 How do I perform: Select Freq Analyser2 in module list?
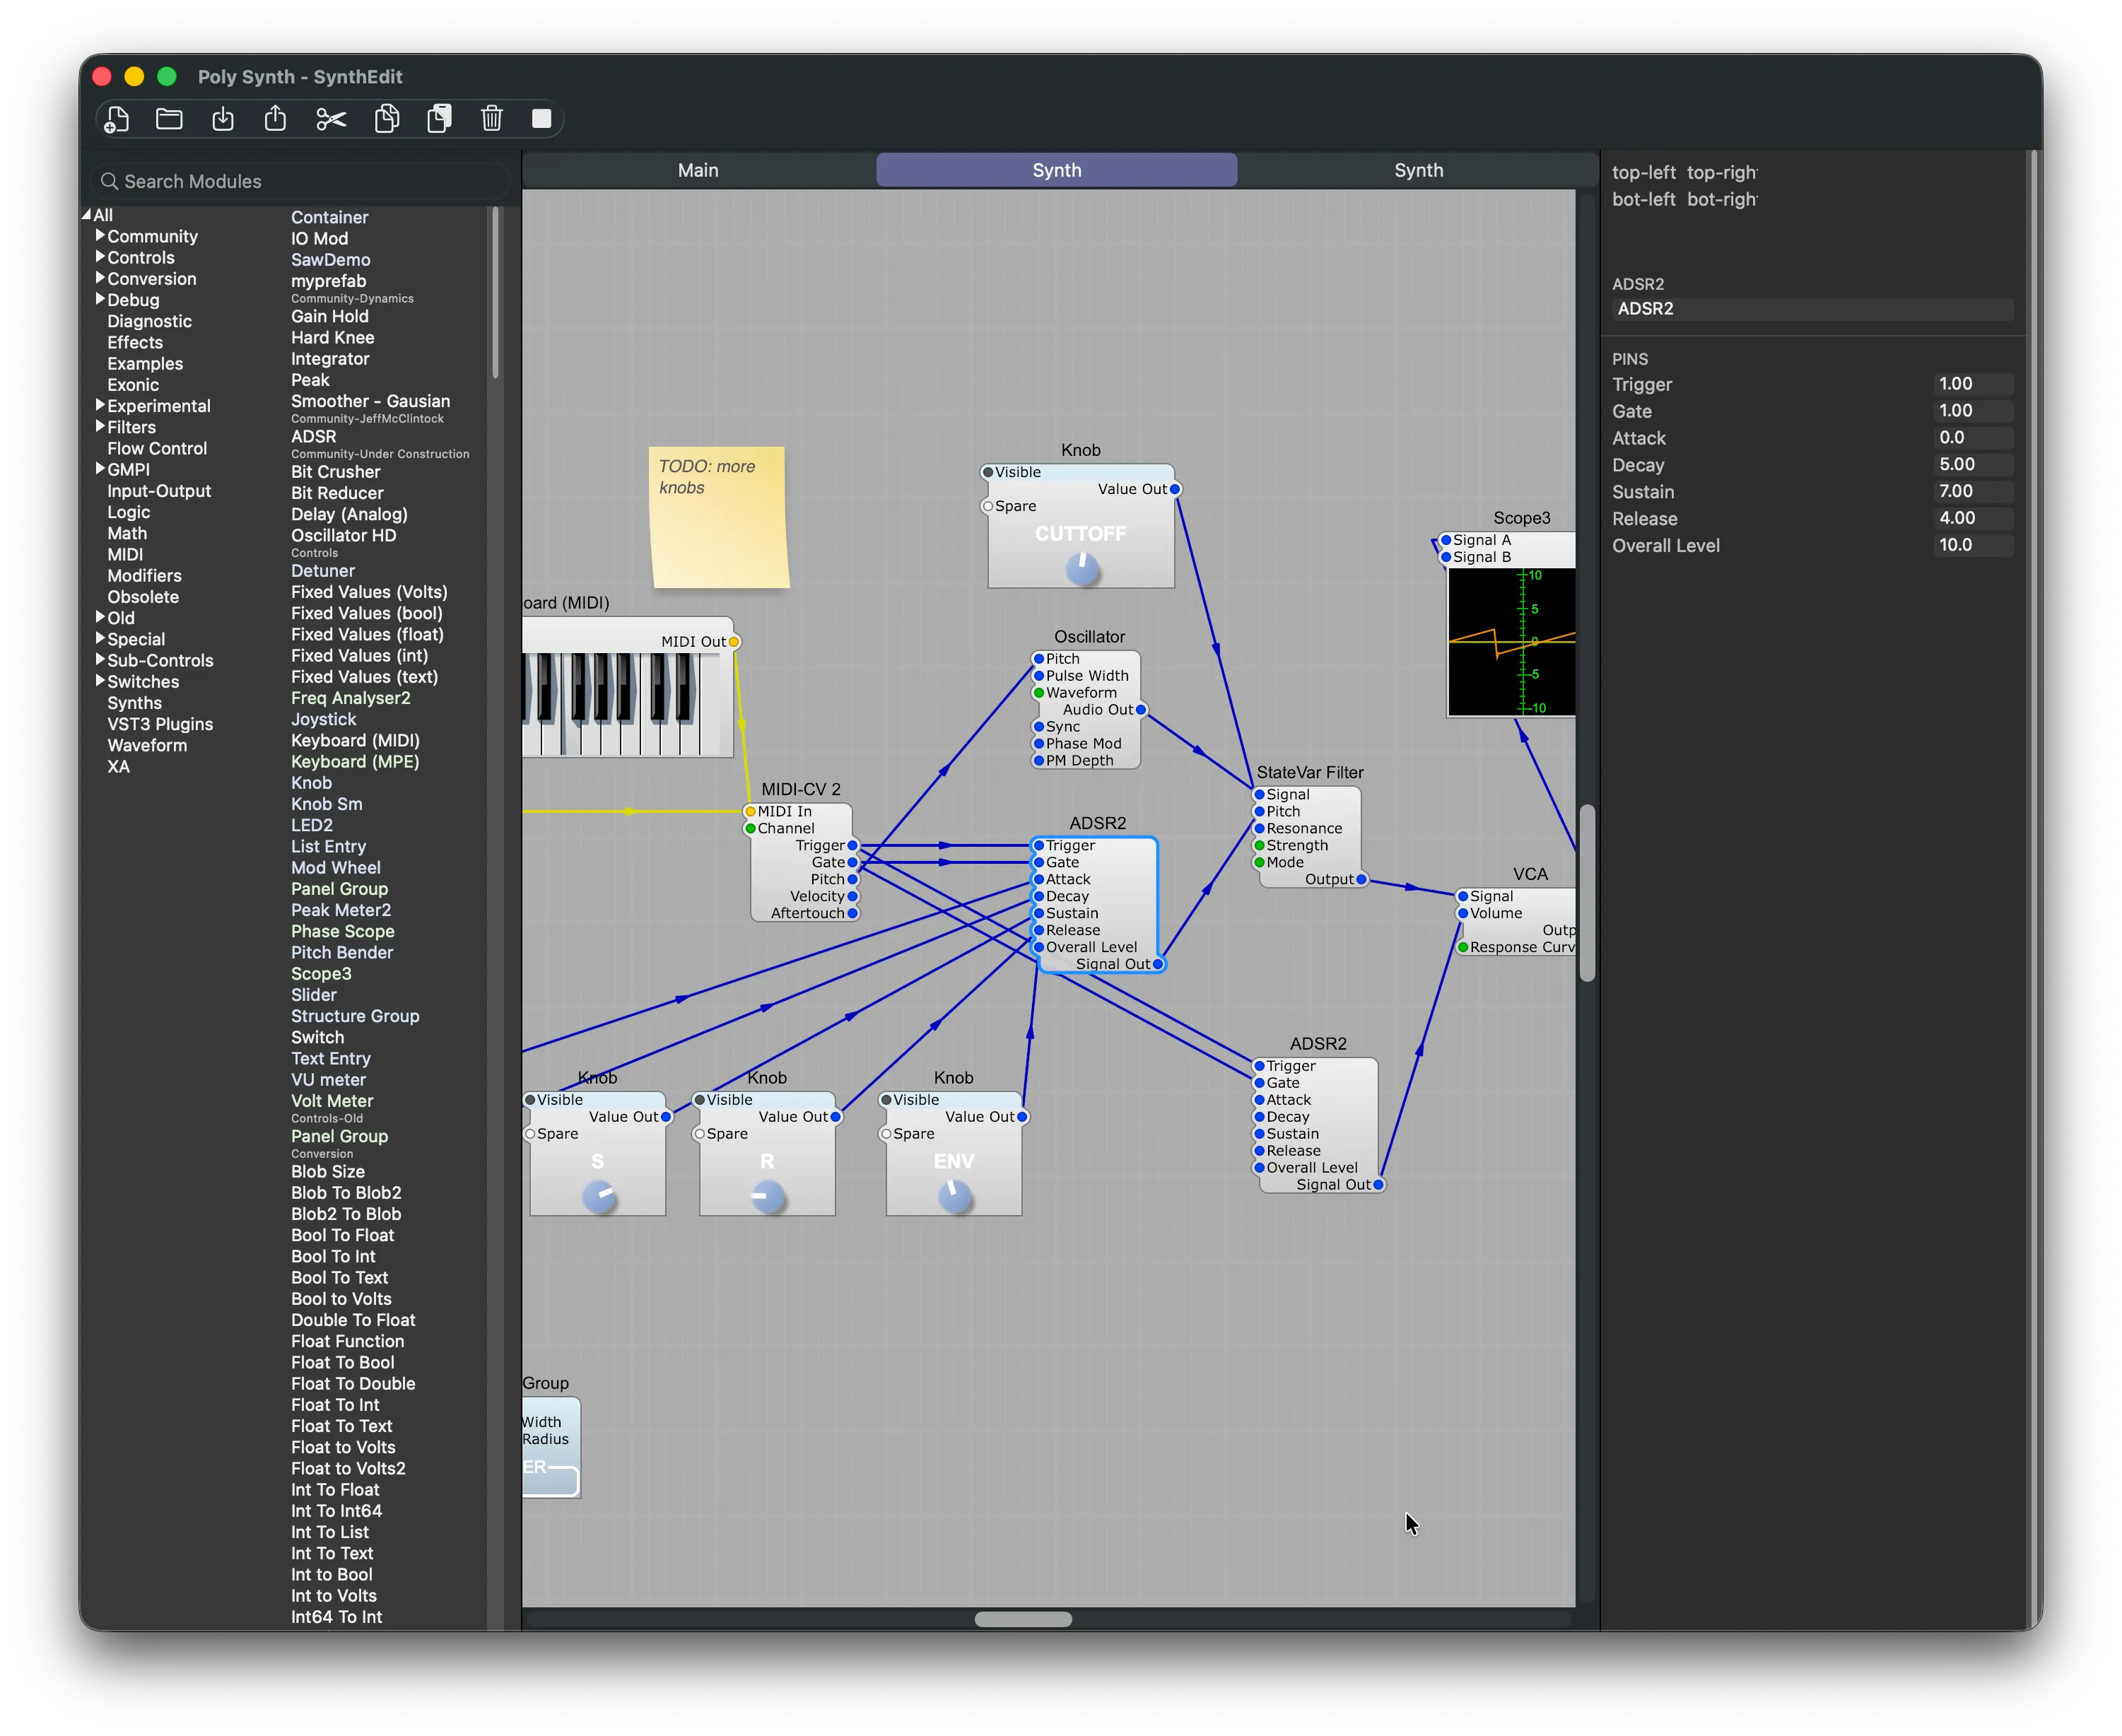pyautogui.click(x=350, y=698)
